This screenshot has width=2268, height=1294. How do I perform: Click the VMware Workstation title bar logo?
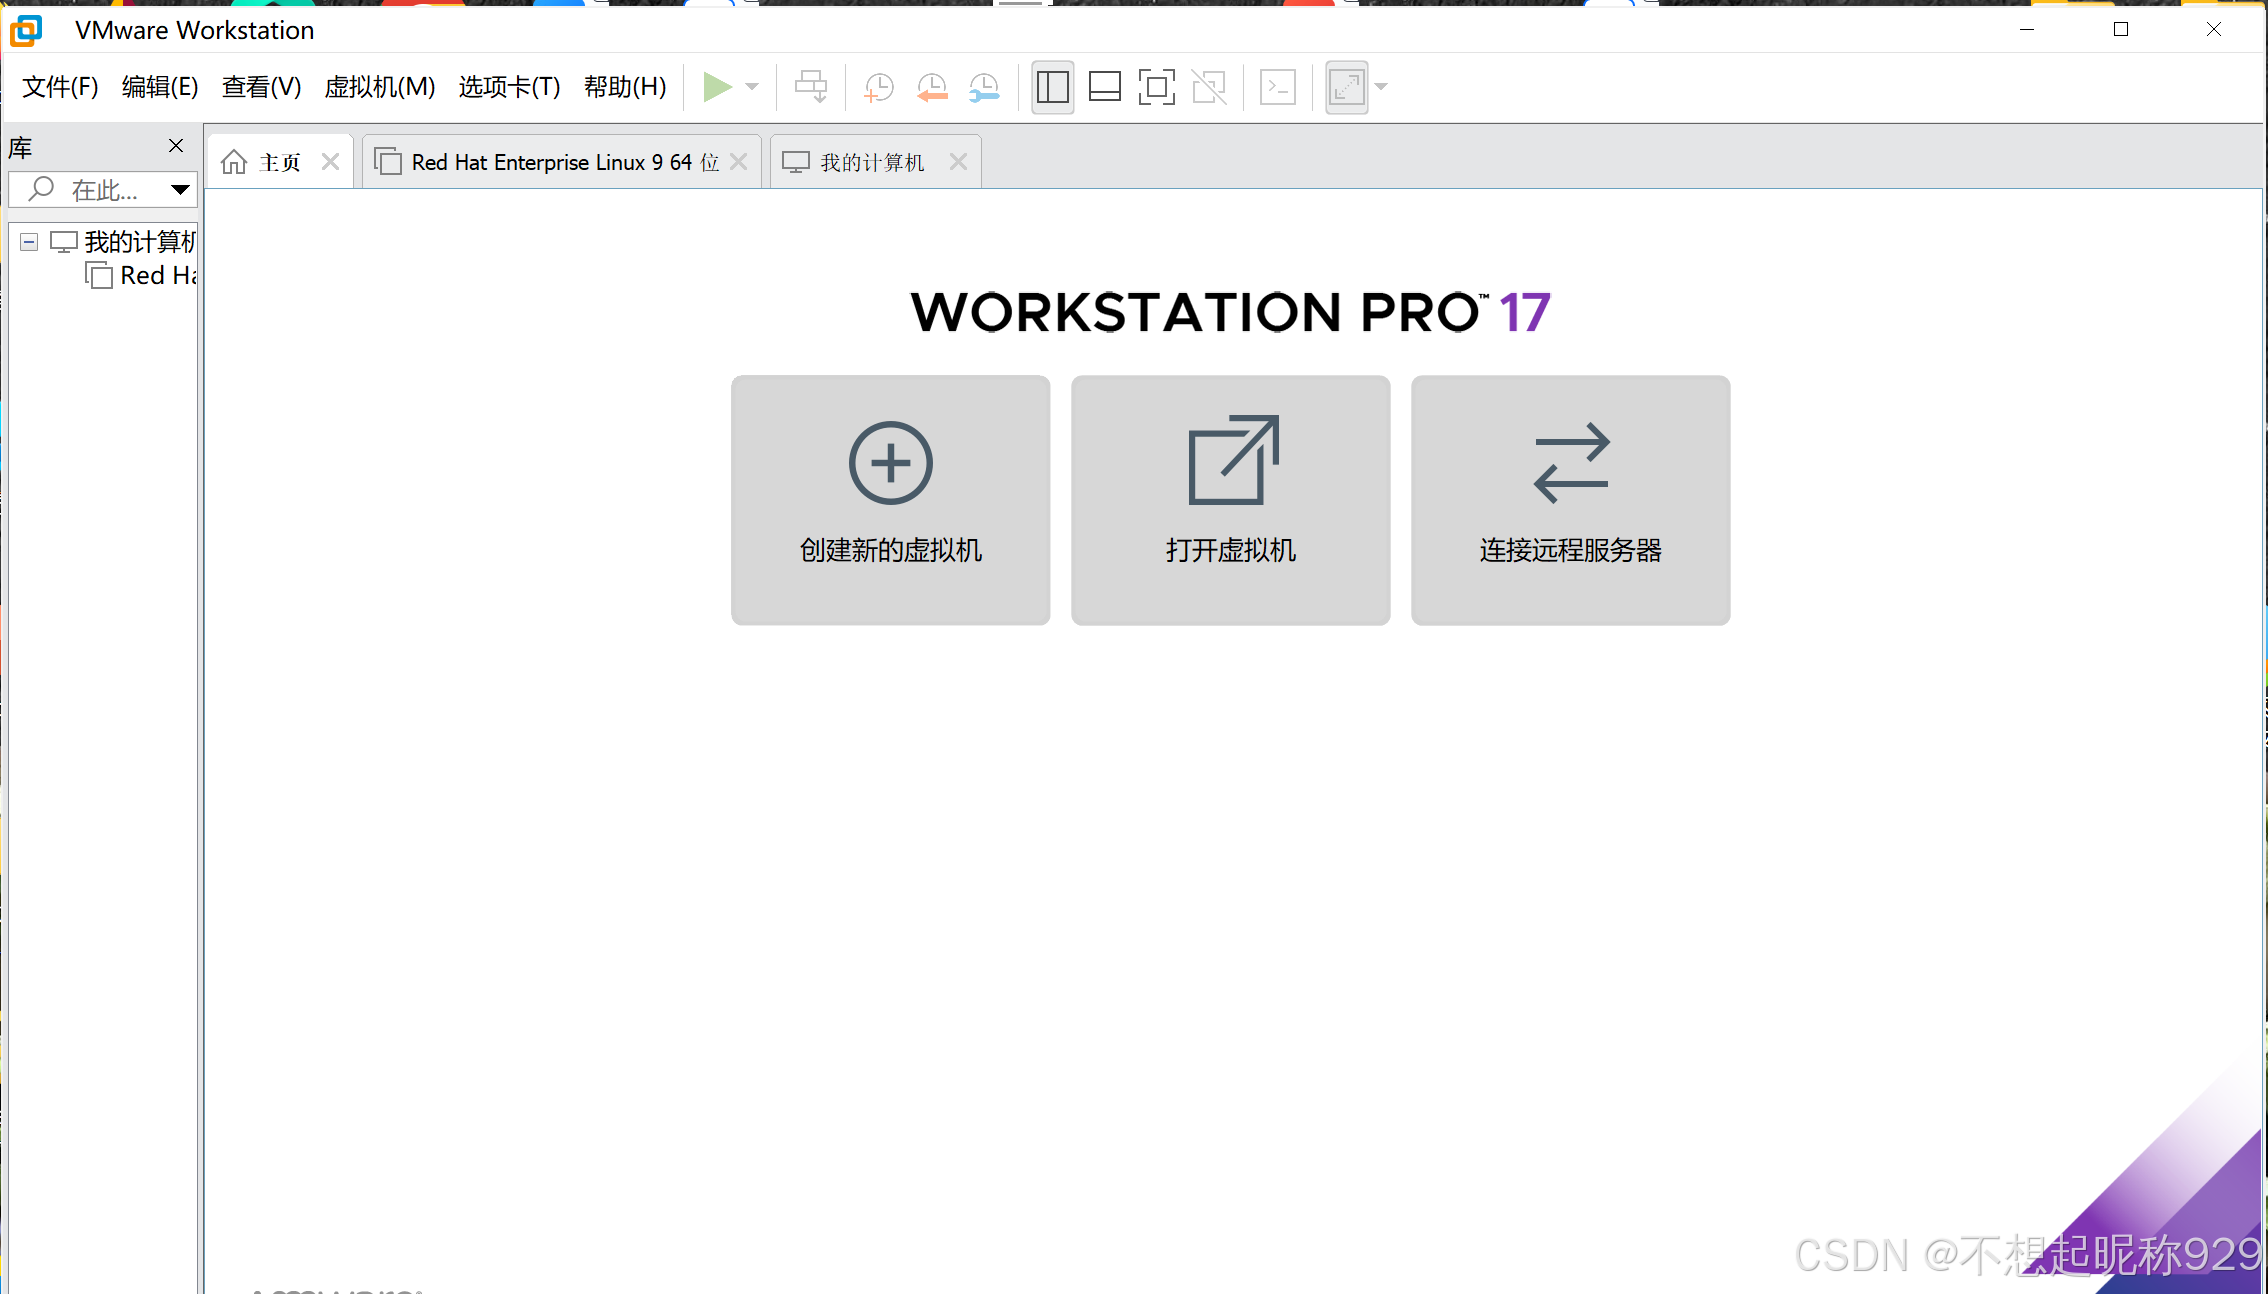coord(27,31)
